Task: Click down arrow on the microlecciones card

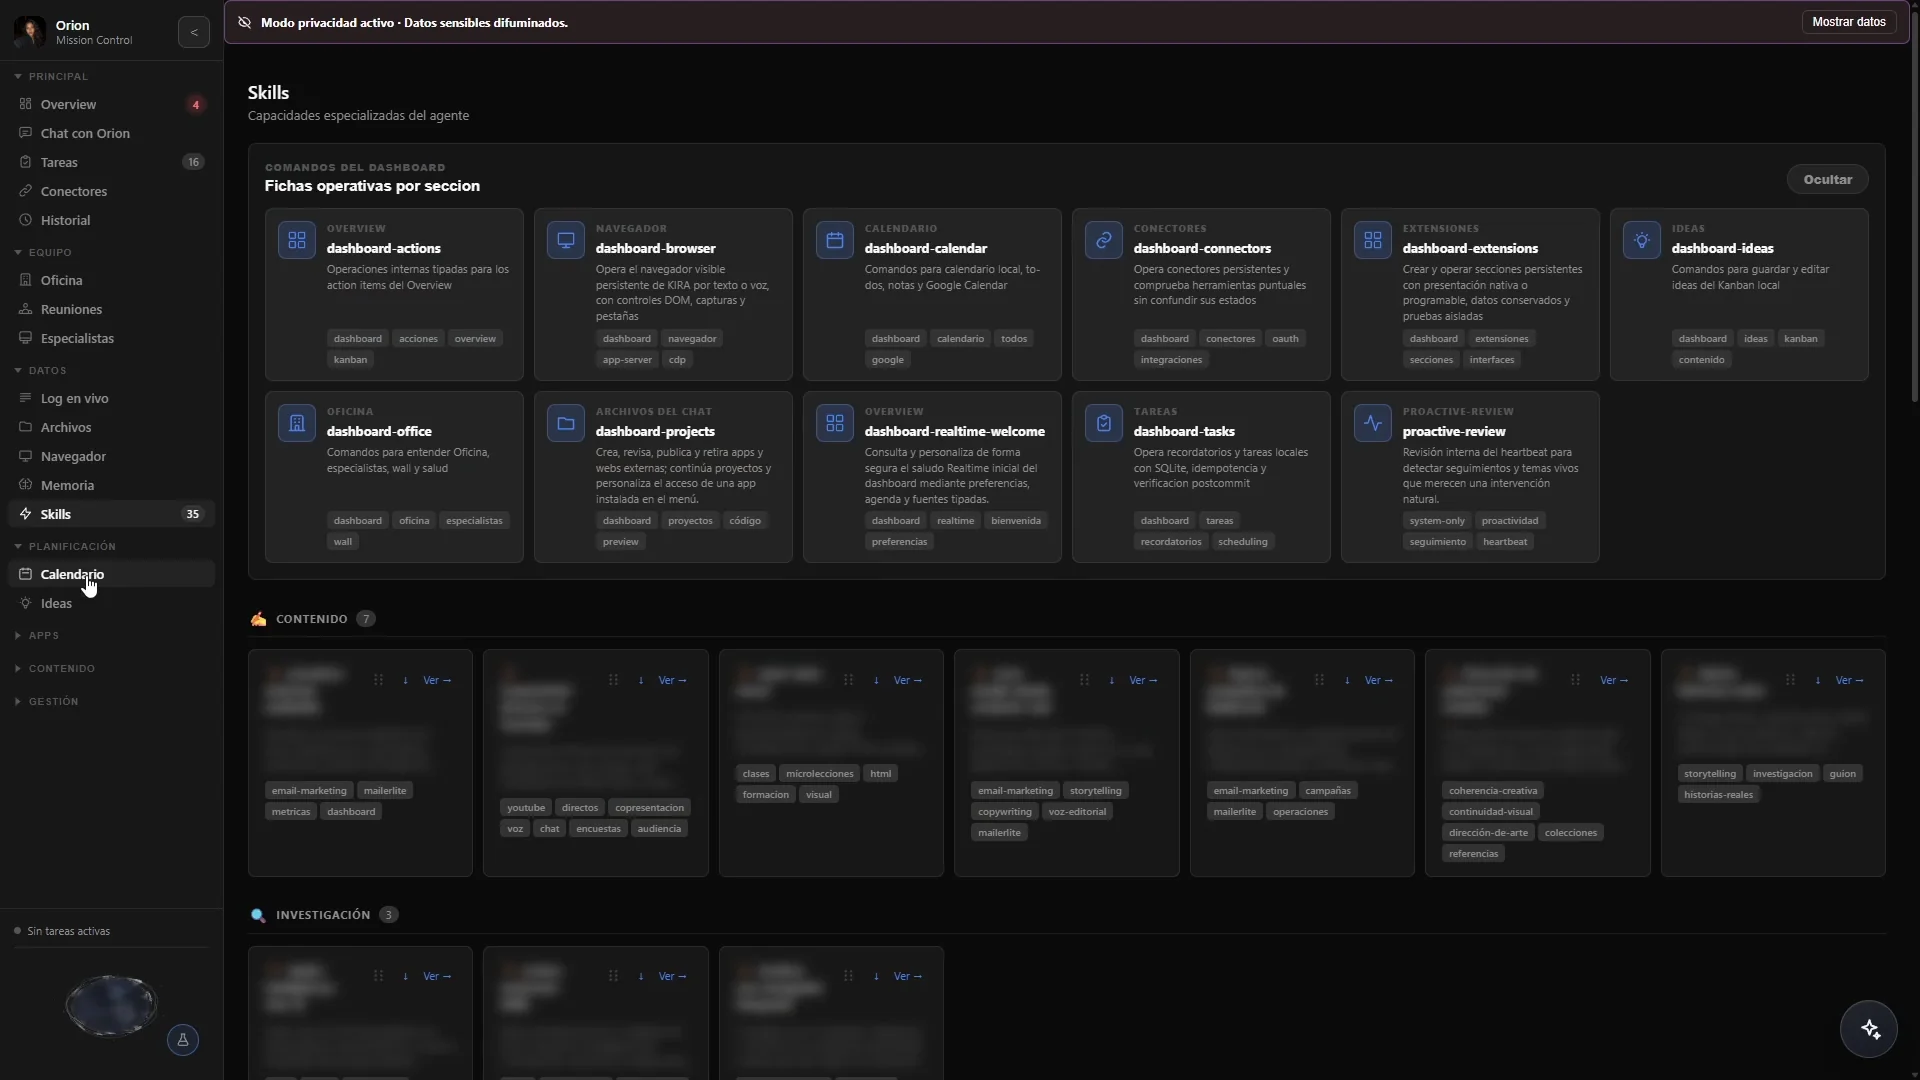Action: tap(876, 680)
